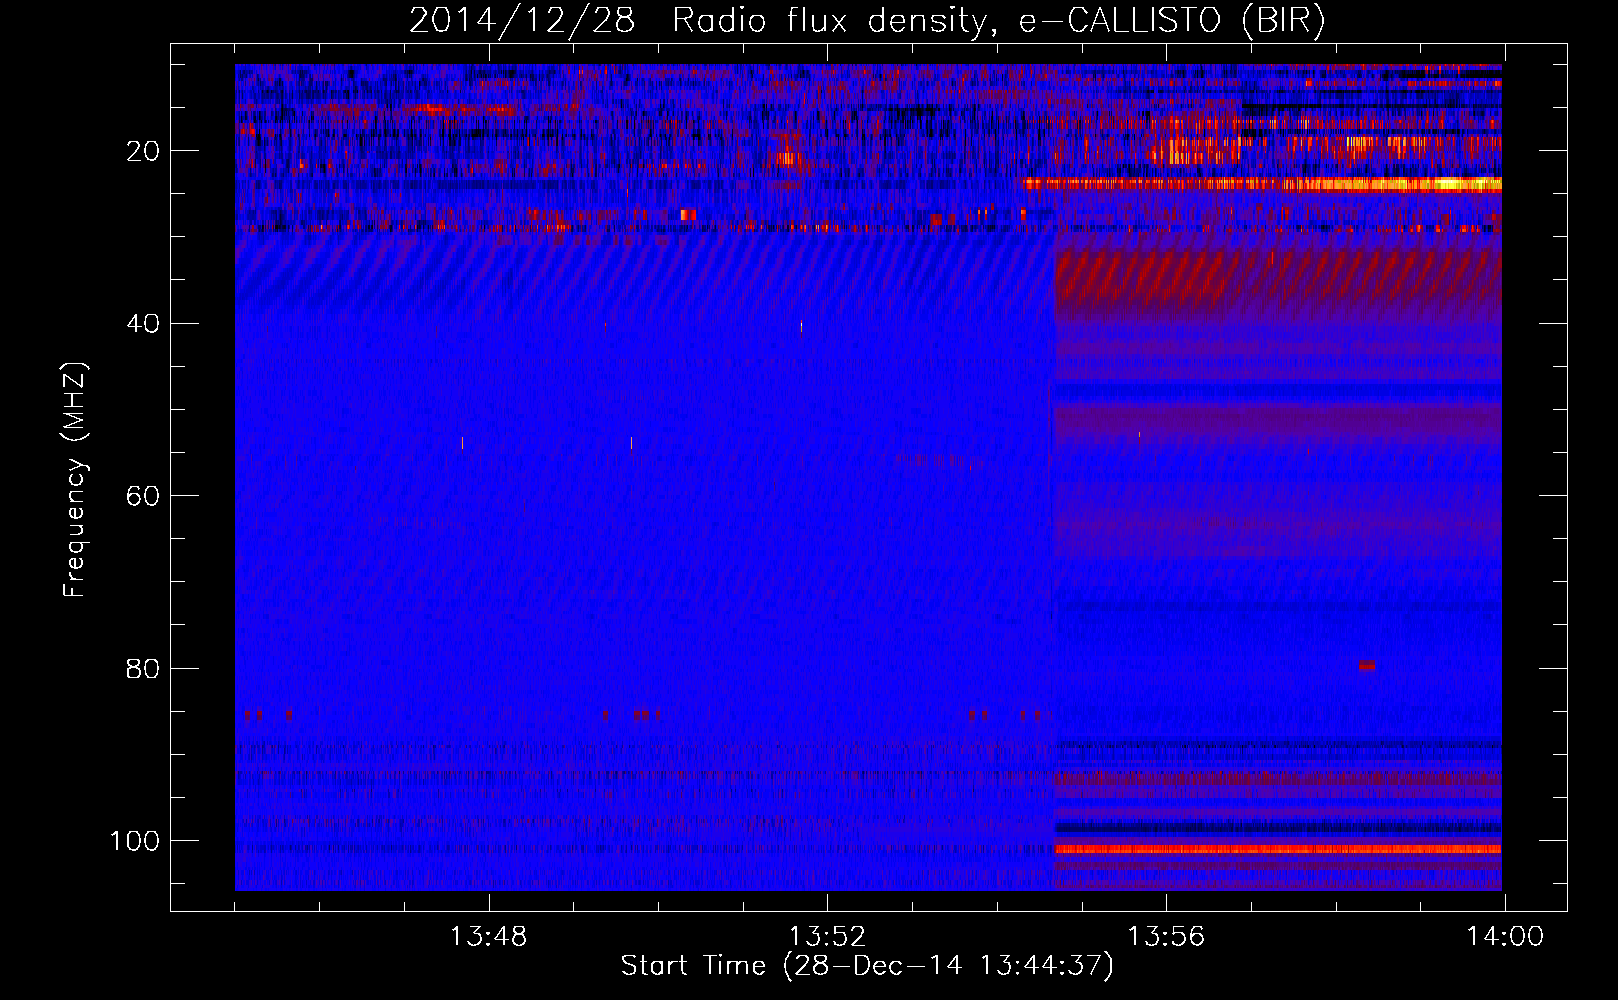
Task: Click the 'Frequency (MHZ)' y-axis label
Action: (75, 480)
